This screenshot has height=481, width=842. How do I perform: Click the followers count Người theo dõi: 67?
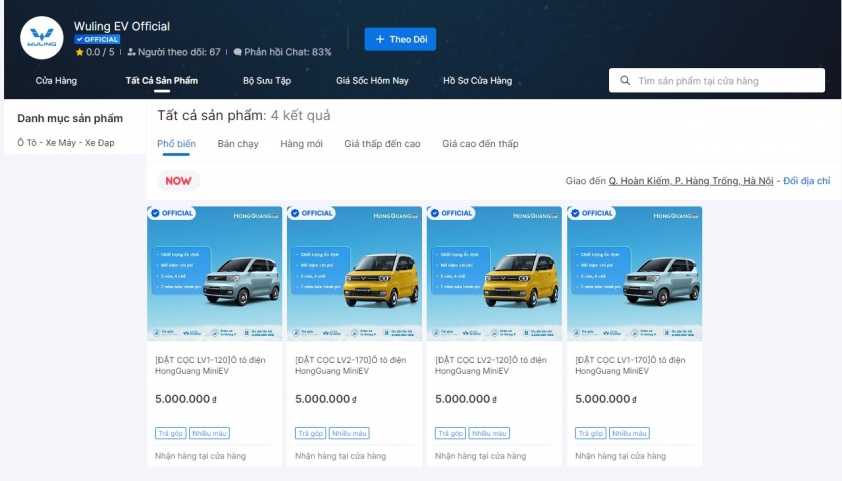173,52
